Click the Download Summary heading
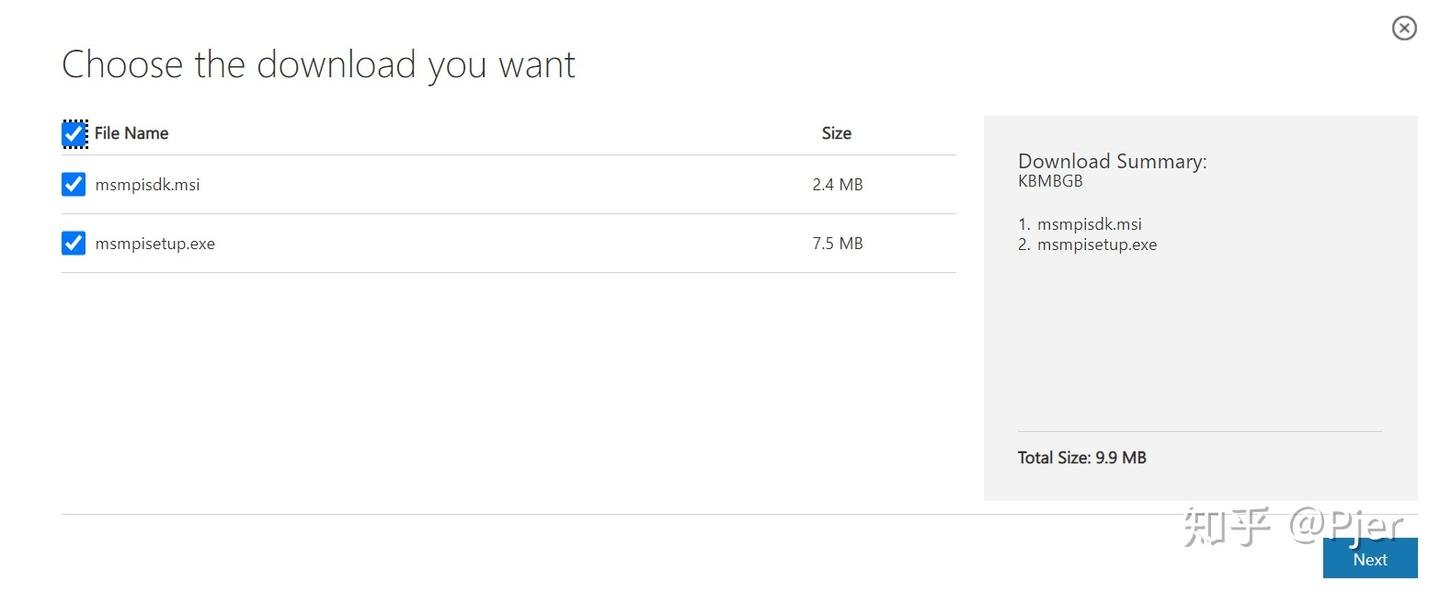This screenshot has height=592, width=1440. 1112,161
